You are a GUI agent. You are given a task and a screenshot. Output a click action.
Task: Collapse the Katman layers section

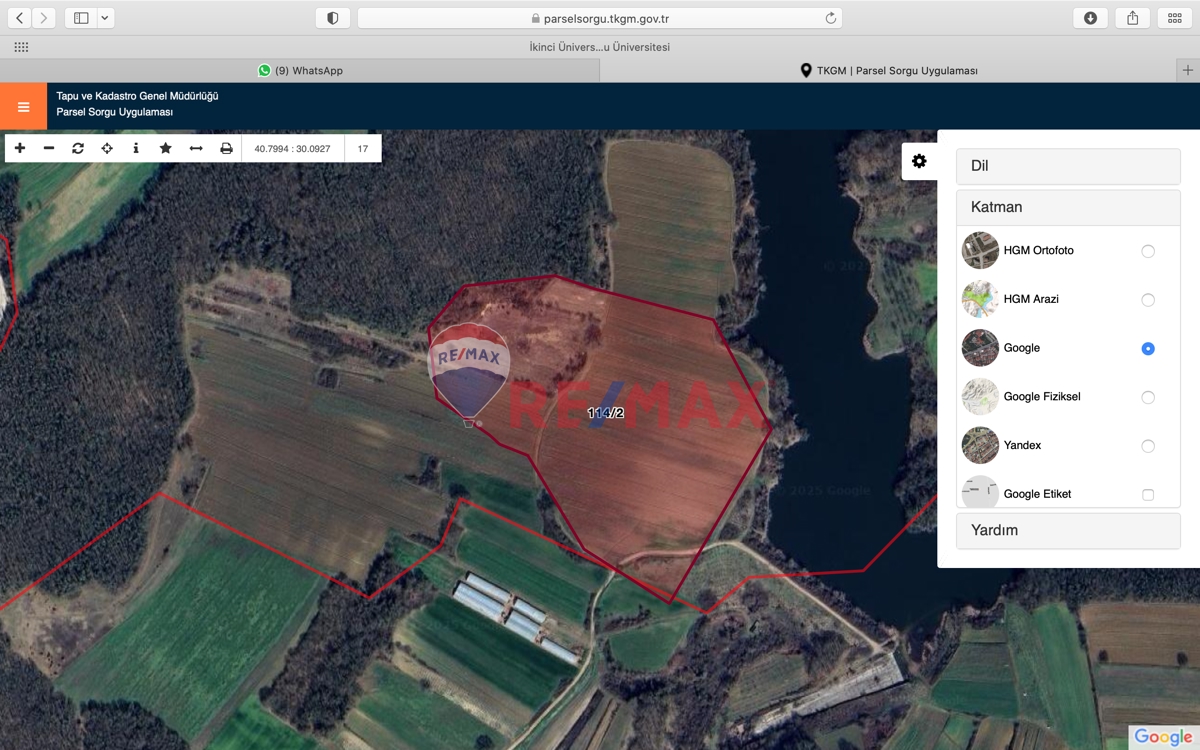coord(1068,207)
